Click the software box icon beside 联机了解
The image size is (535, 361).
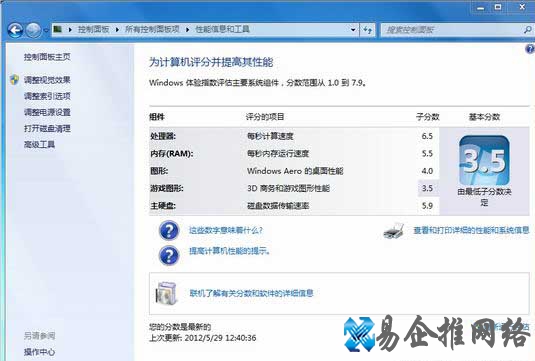coord(166,293)
